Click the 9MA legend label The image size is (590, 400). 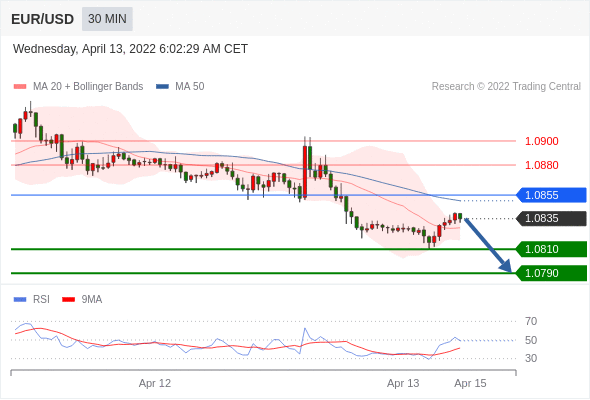(x=92, y=300)
